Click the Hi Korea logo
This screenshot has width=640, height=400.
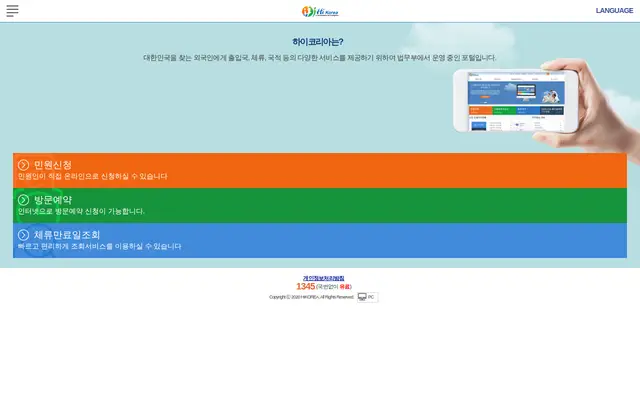[320, 11]
